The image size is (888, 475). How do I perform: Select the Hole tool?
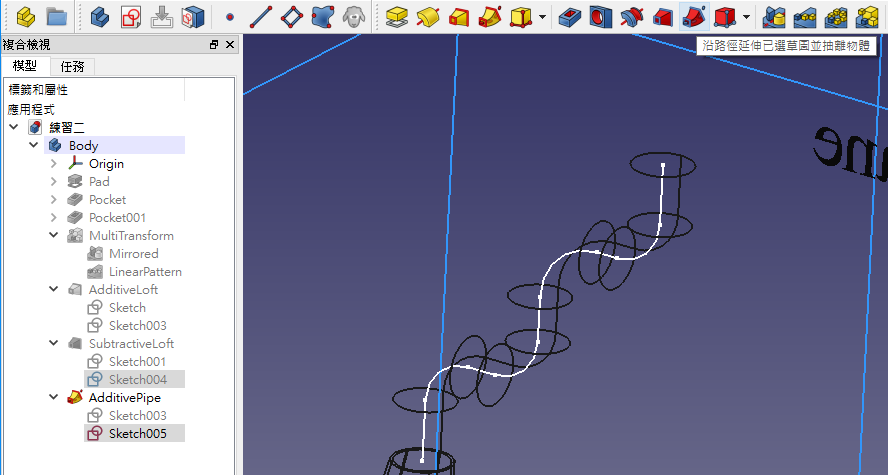(x=601, y=18)
